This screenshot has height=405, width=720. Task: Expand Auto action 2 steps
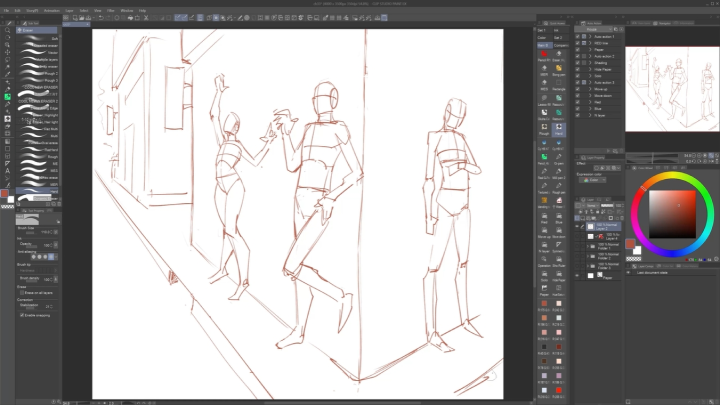[590, 56]
